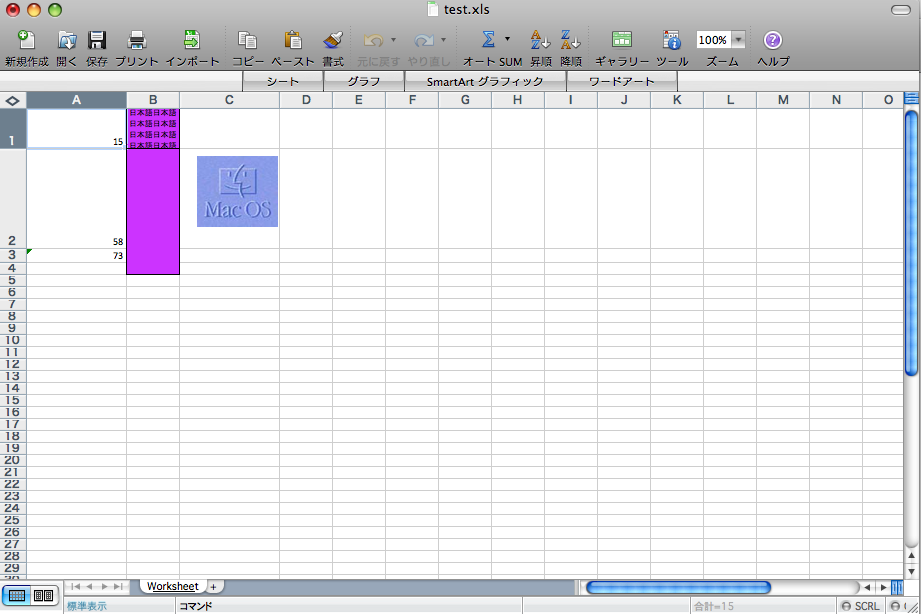This screenshot has height=614, width=921.
Task: Add a new sheet with the plus button
Action: [x=213, y=586]
